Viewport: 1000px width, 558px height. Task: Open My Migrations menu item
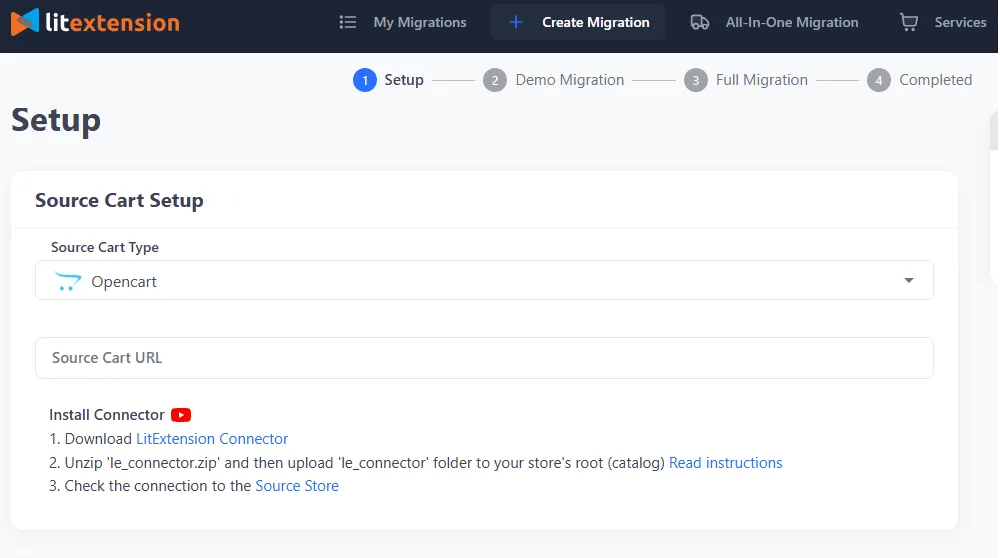[420, 22]
